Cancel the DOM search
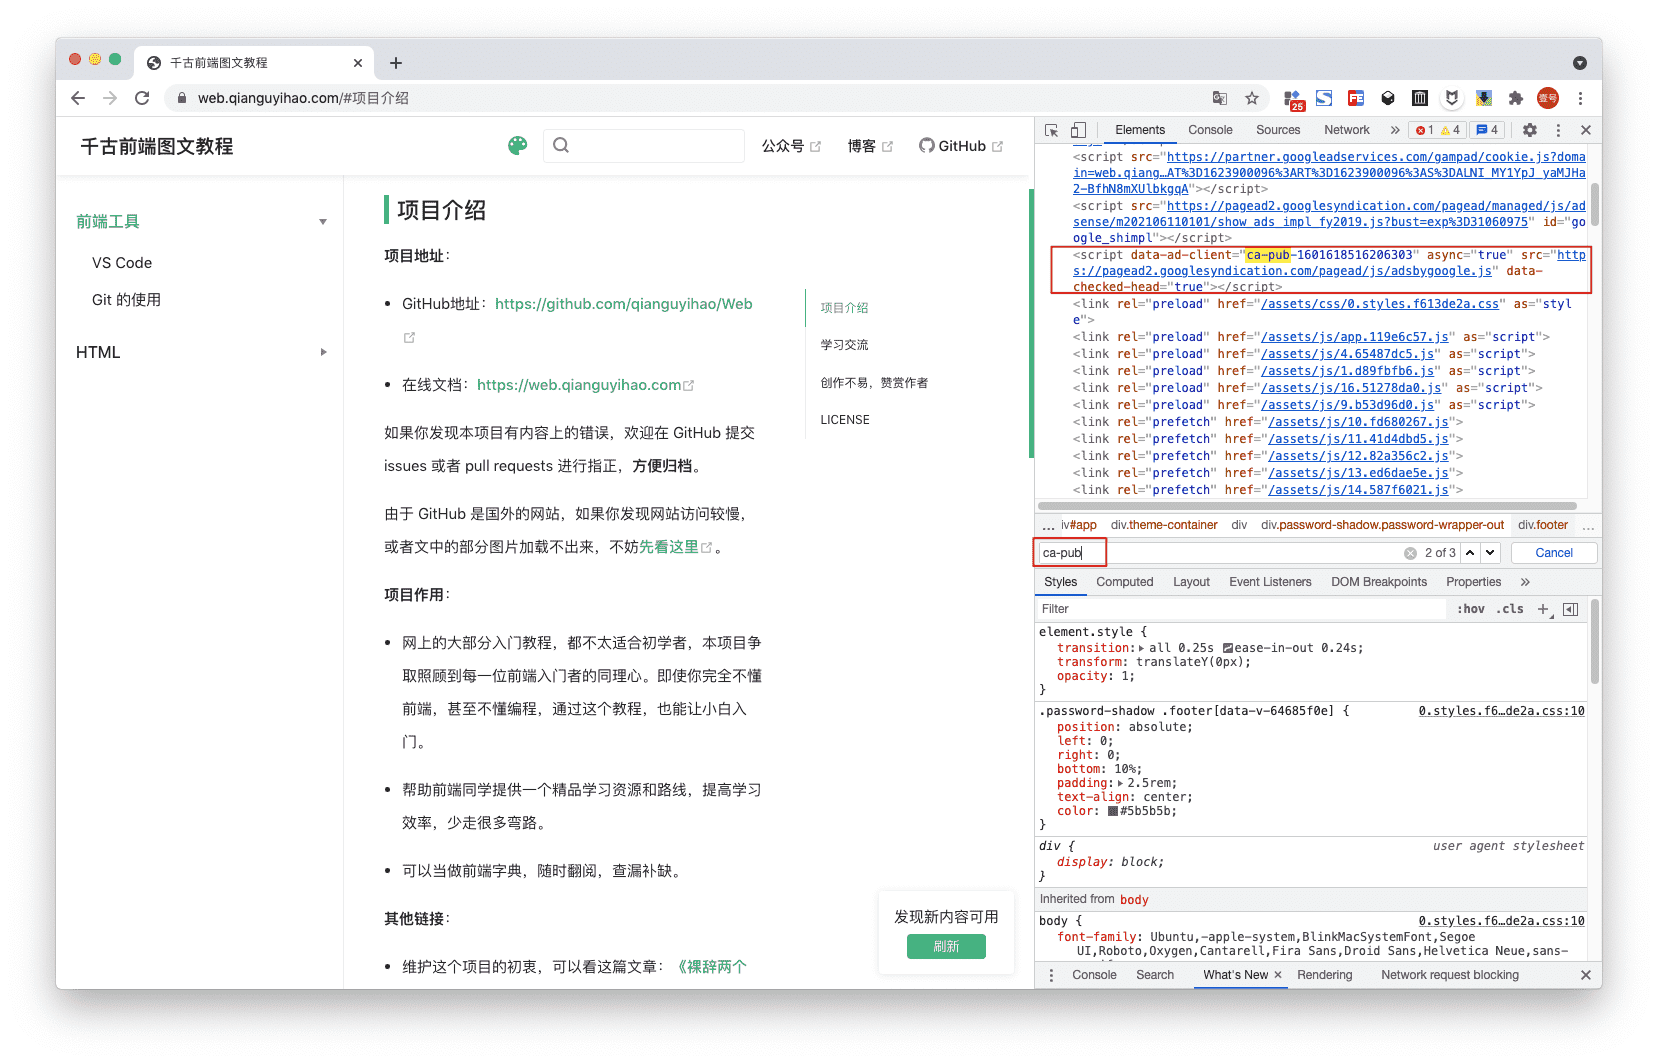1658x1063 pixels. click(1554, 553)
